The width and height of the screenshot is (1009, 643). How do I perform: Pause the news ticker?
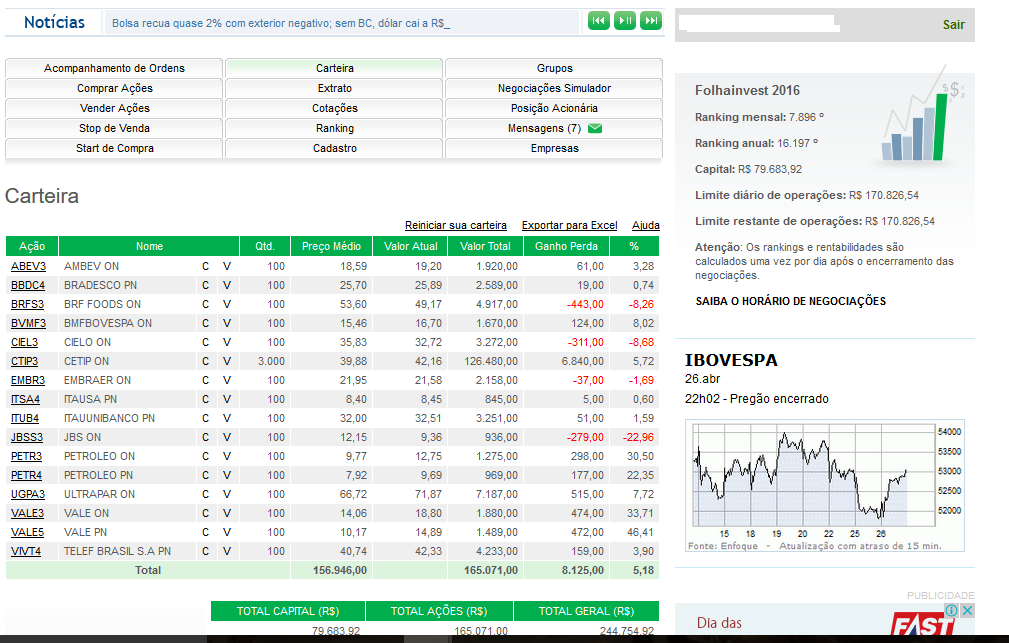[625, 21]
